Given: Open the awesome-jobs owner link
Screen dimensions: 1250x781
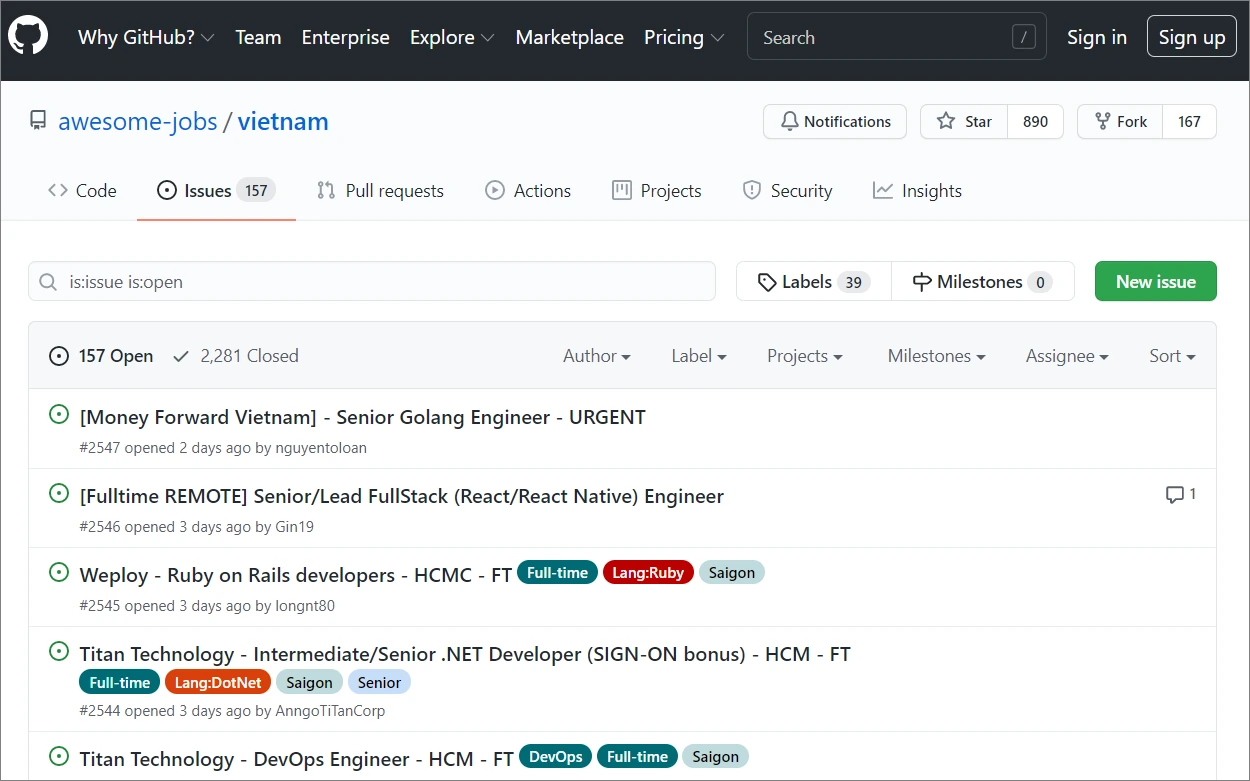Looking at the screenshot, I should 138,122.
